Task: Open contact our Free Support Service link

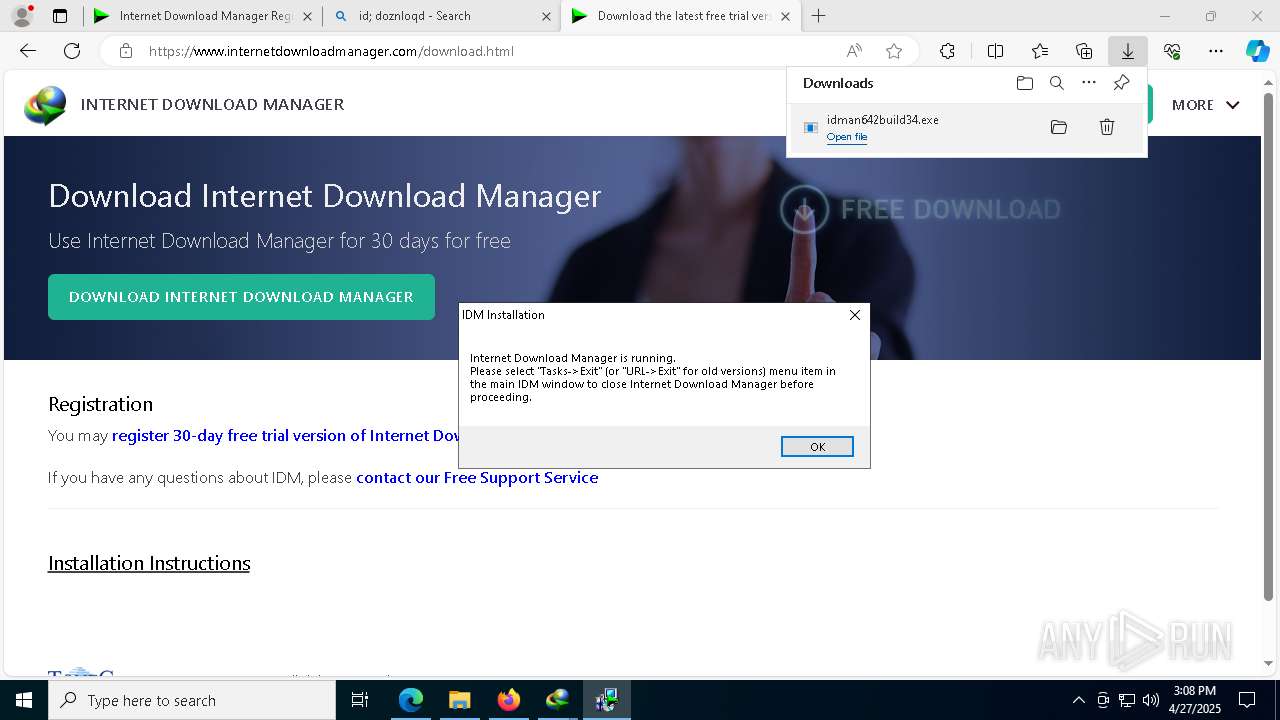Action: coord(477,477)
